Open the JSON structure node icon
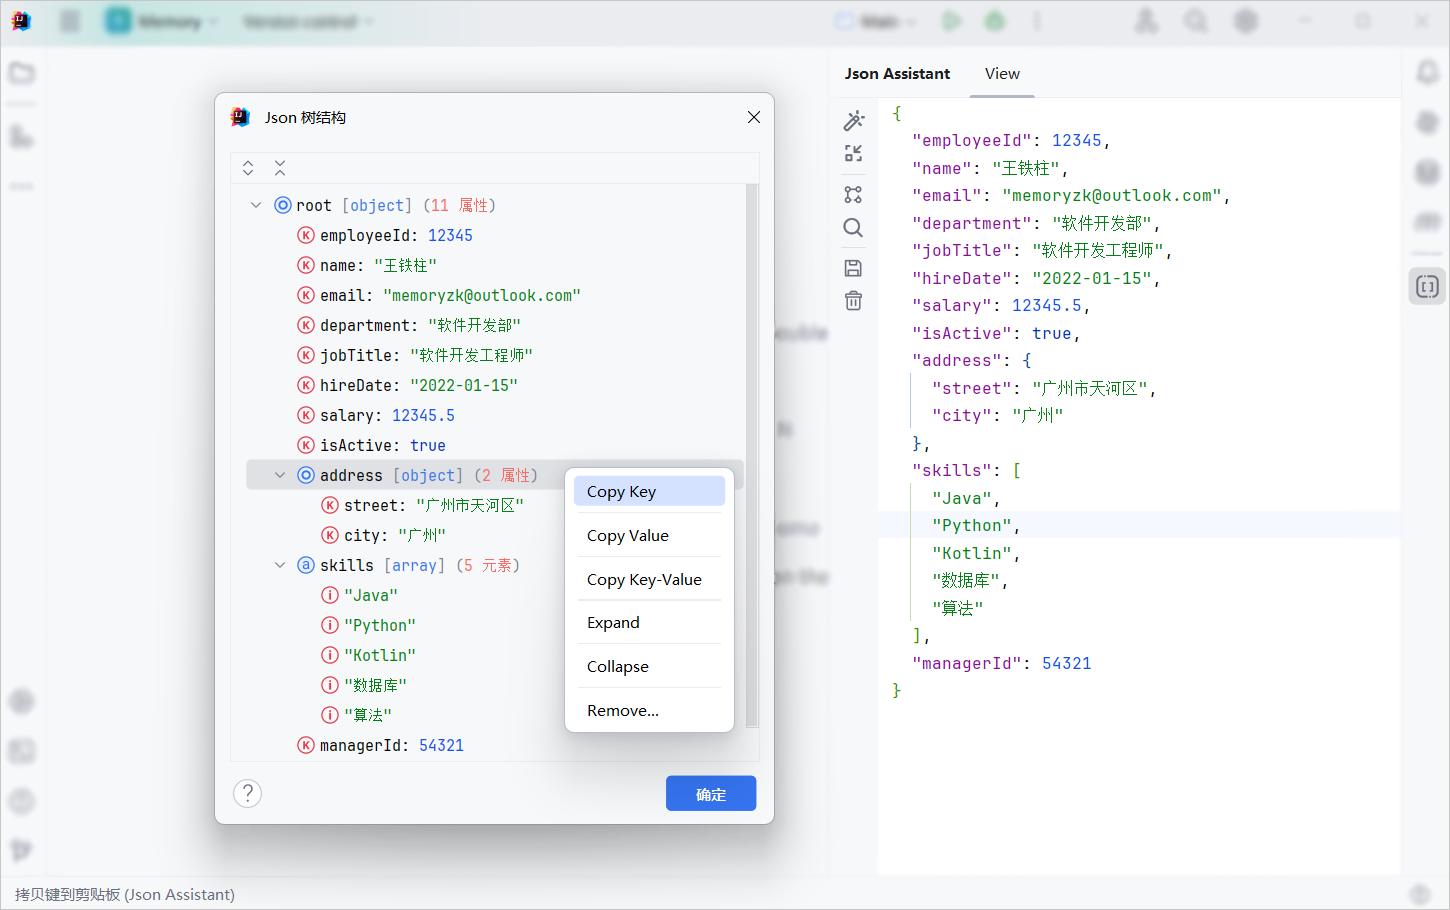Viewport: 1450px width, 910px height. tap(853, 193)
